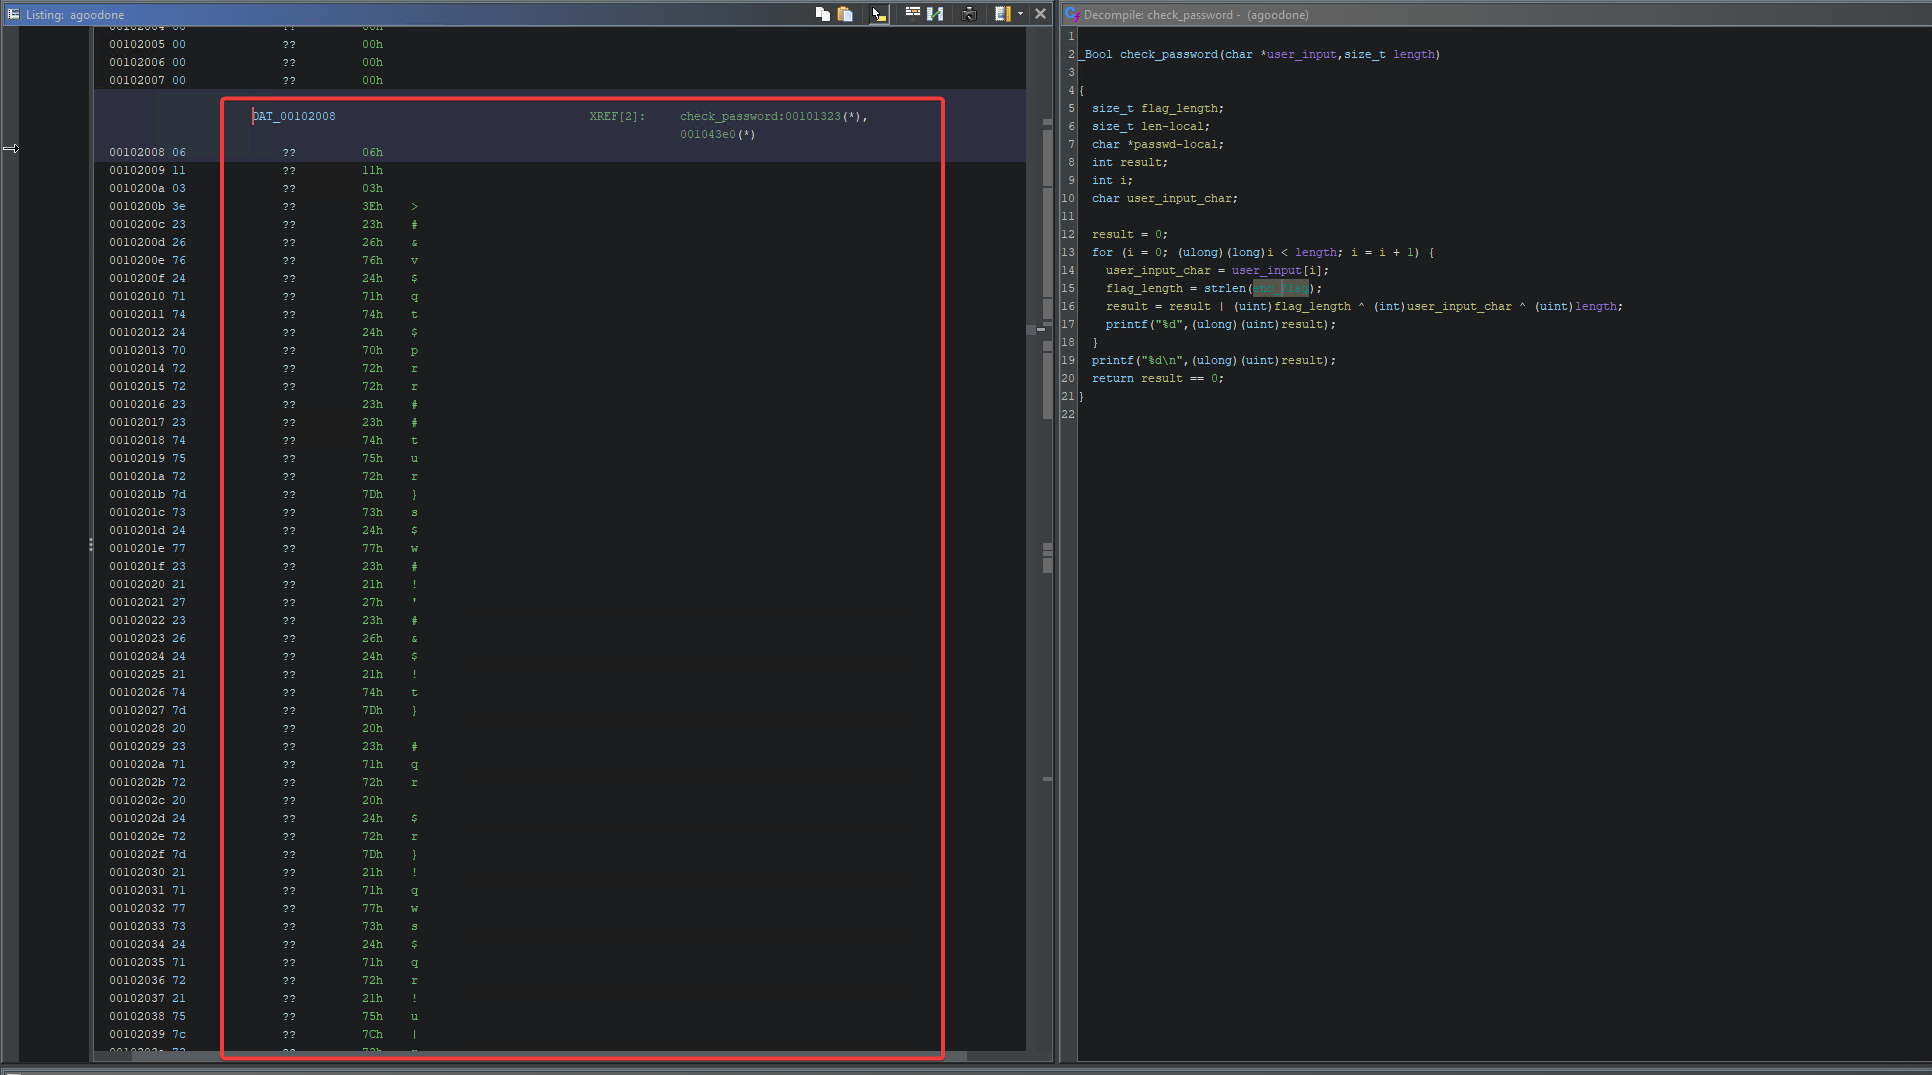Select address 00102008 in listing
The image size is (1932, 1075).
click(137, 152)
